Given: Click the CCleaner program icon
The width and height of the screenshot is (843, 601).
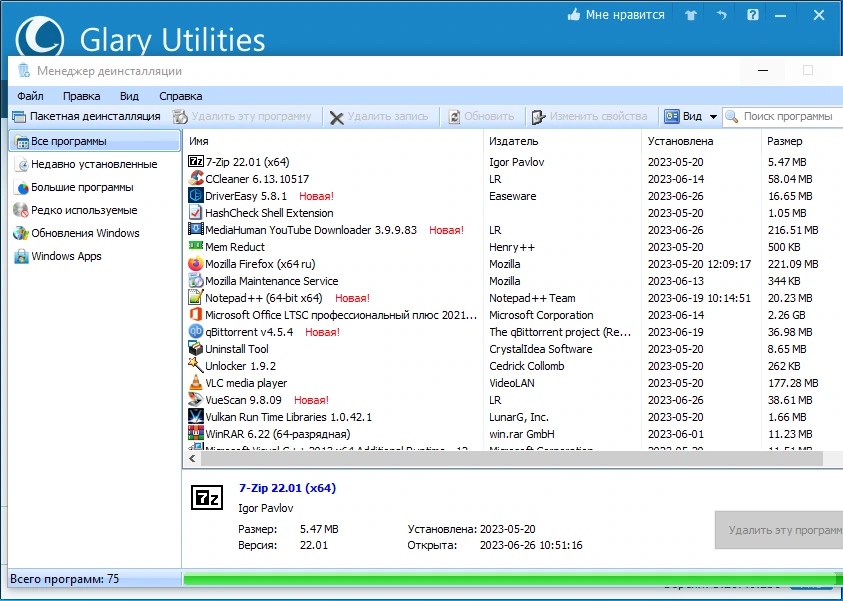Looking at the screenshot, I should pyautogui.click(x=196, y=178).
